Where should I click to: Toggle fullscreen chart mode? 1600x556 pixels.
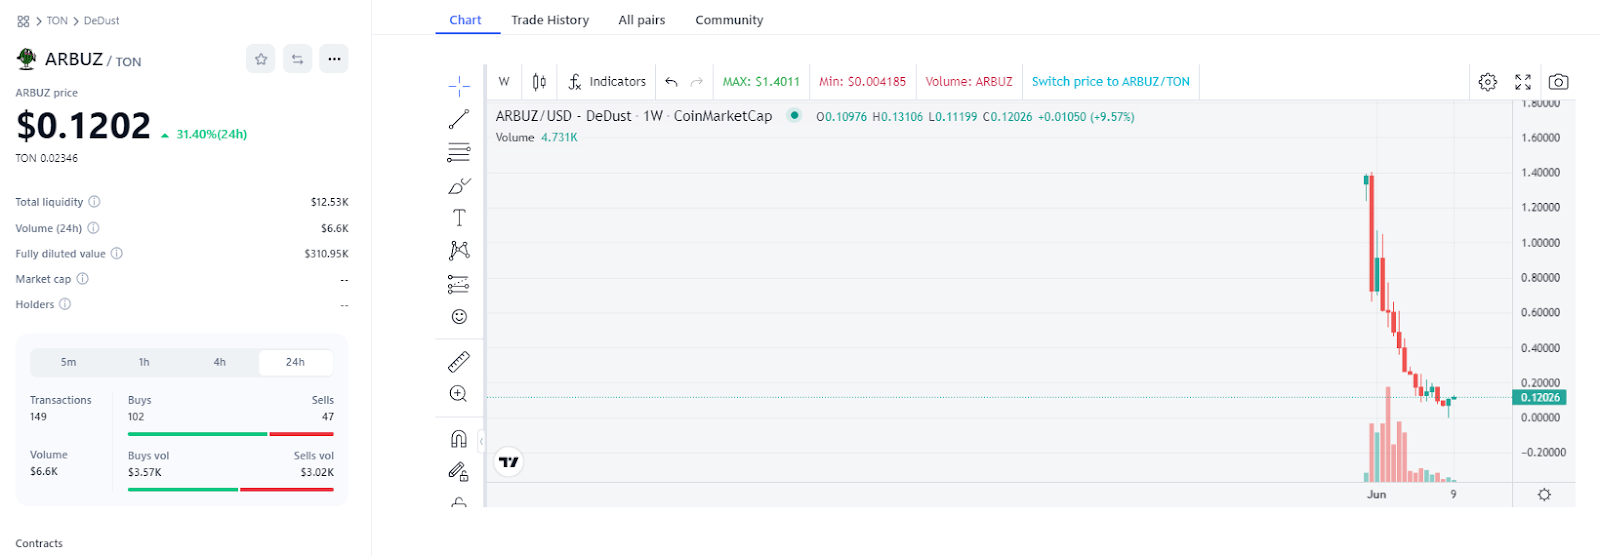point(1523,82)
